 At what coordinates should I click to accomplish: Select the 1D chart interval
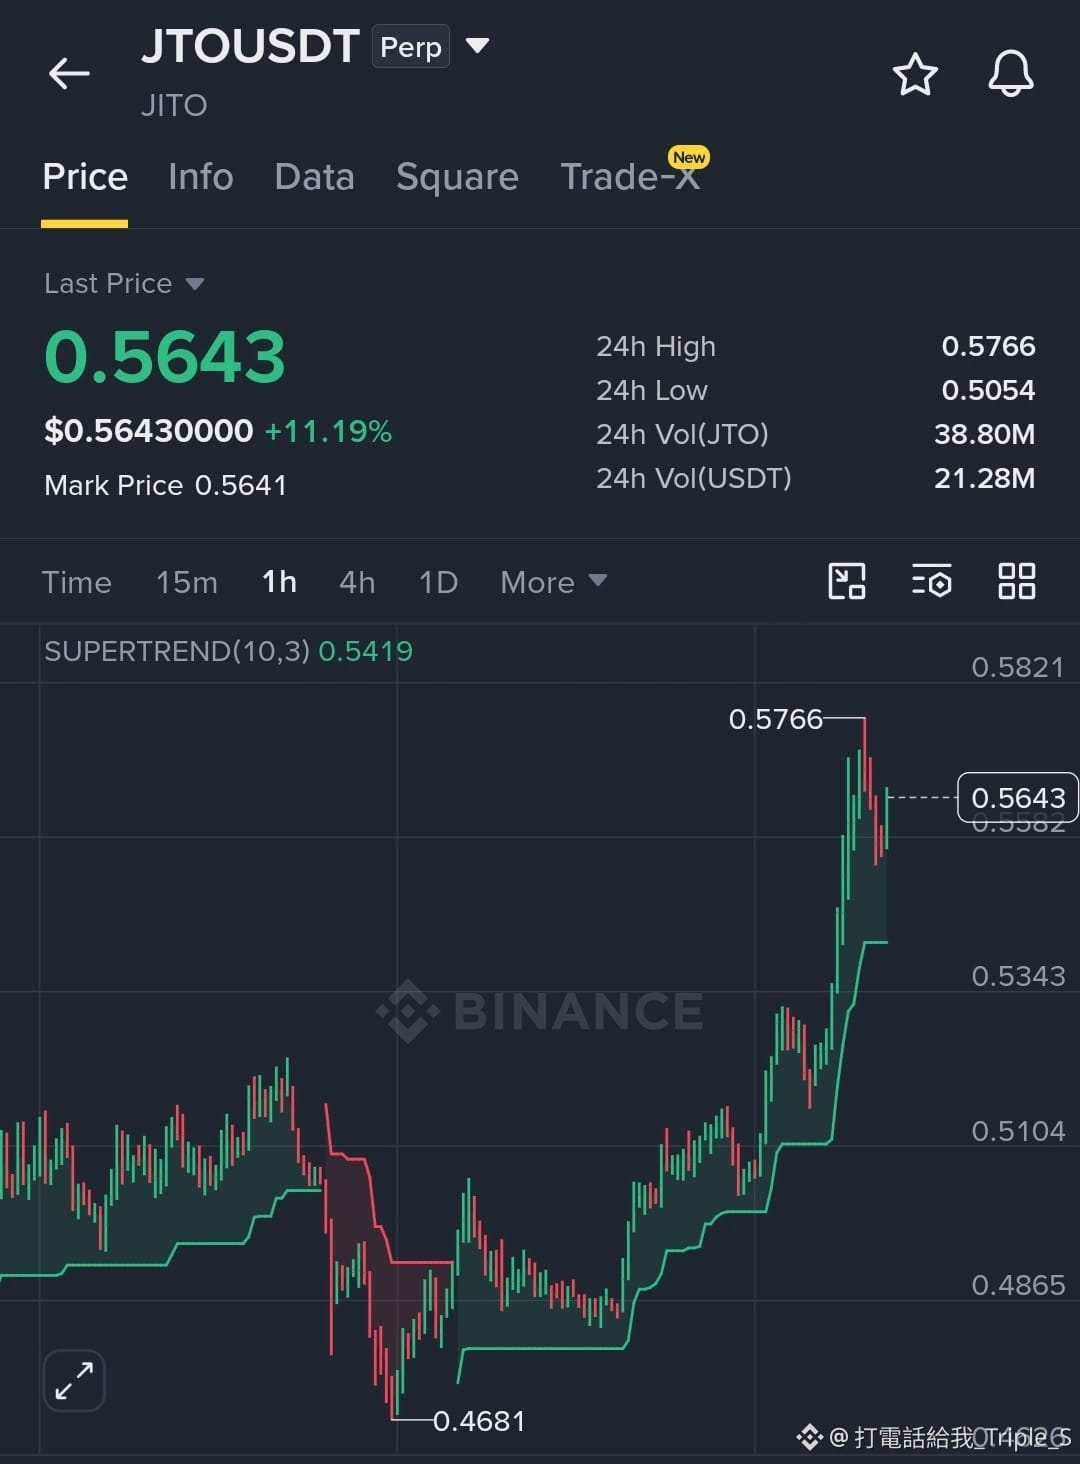click(x=438, y=582)
